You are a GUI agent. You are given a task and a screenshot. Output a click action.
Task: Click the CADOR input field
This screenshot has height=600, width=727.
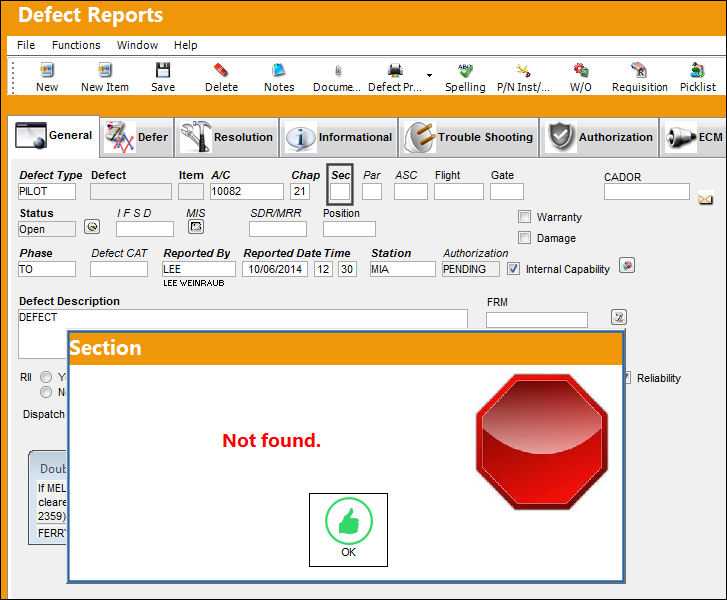tap(647, 191)
